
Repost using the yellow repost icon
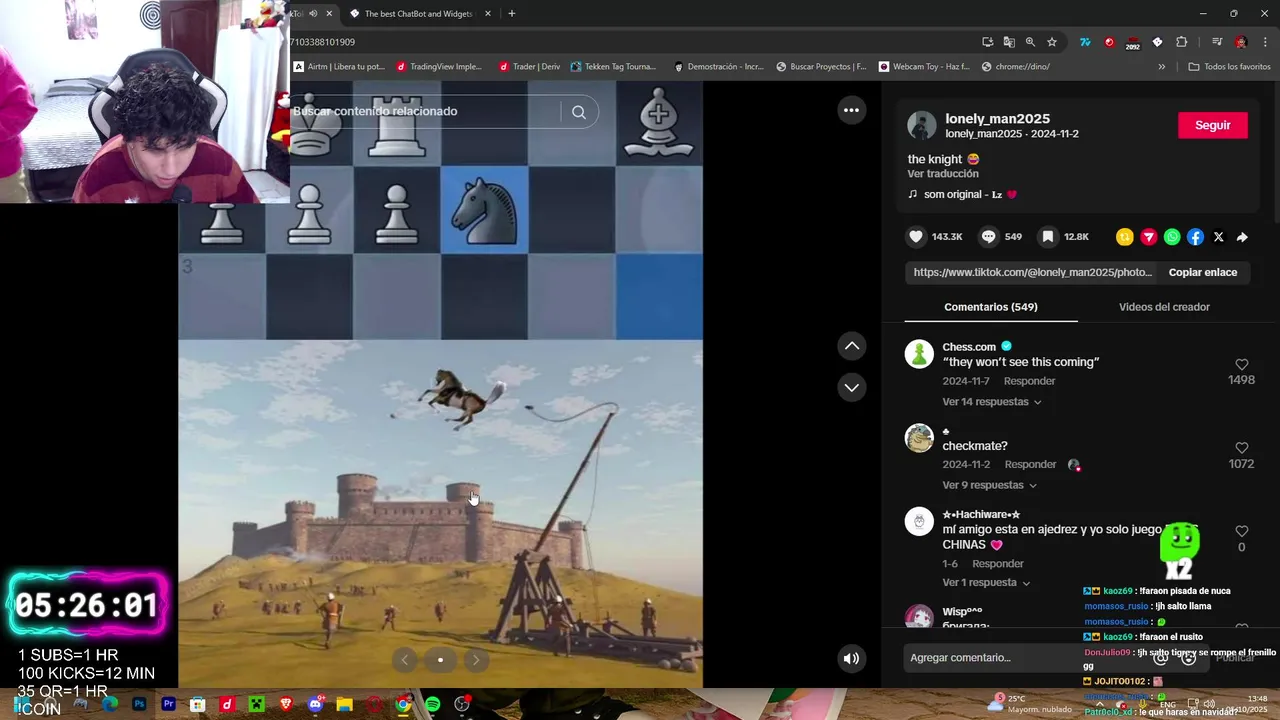[x=1125, y=237]
